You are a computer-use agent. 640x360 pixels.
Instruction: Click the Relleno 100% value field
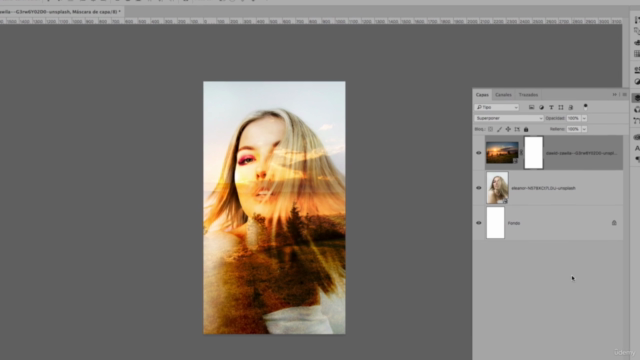[573, 129]
